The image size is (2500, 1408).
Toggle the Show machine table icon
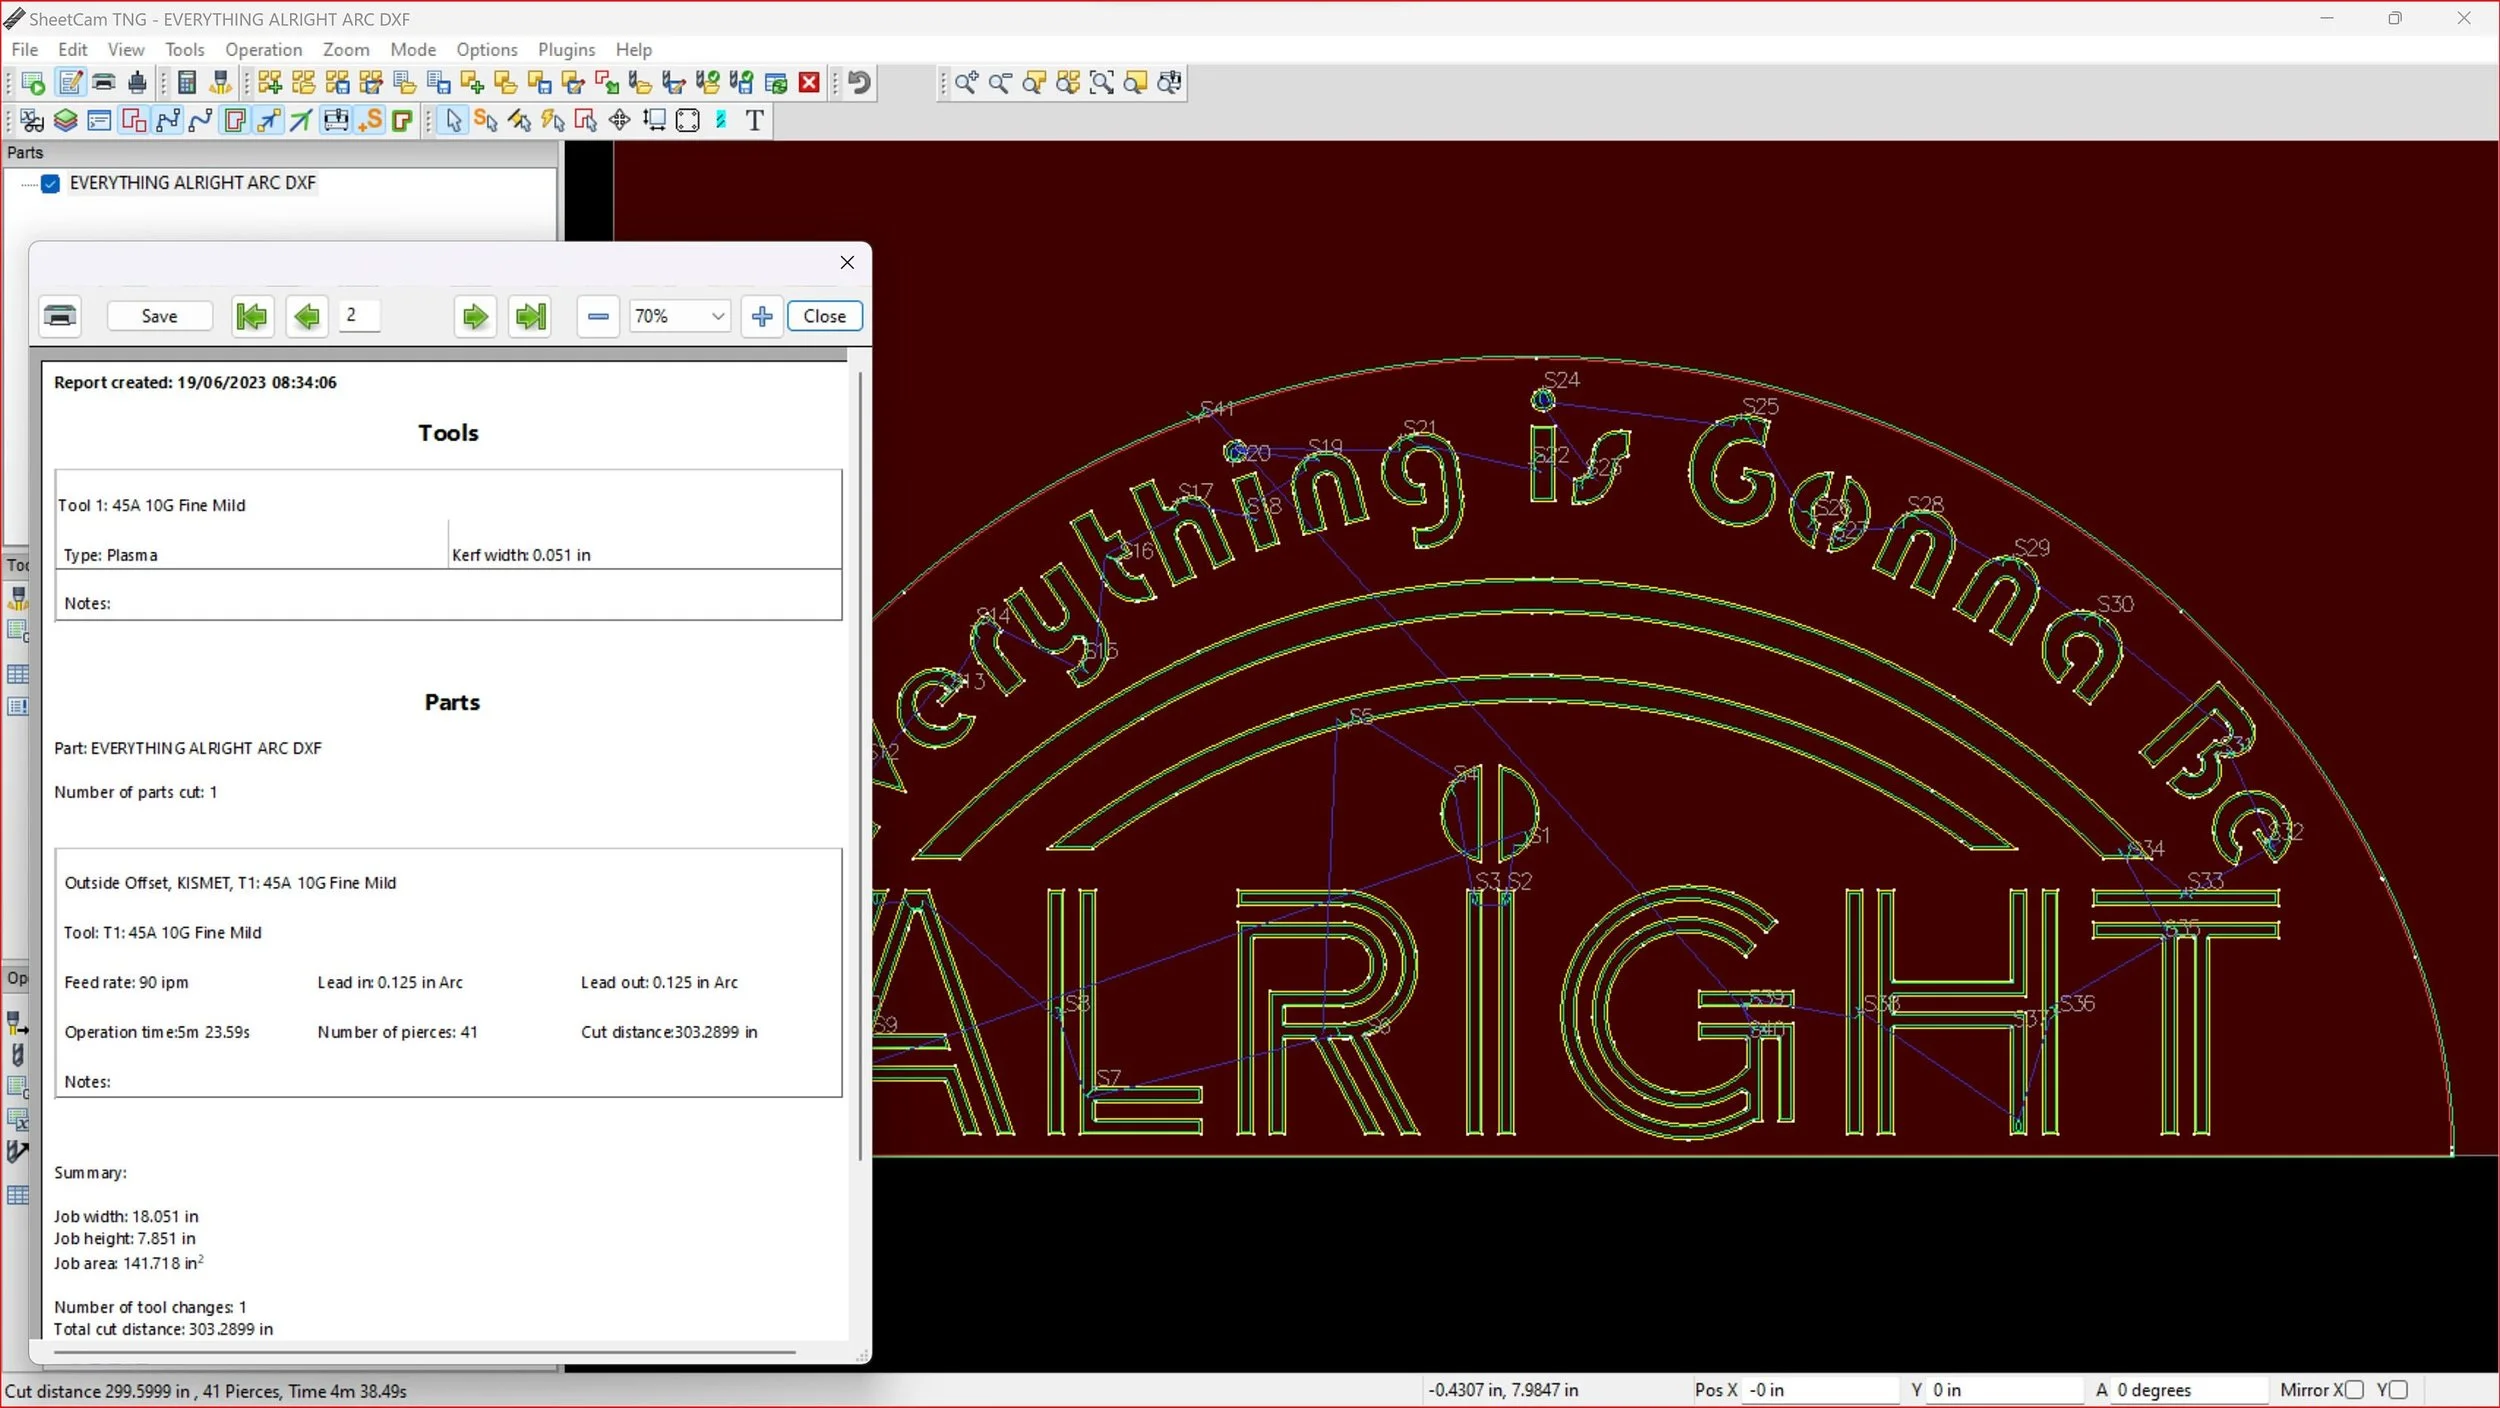336,121
